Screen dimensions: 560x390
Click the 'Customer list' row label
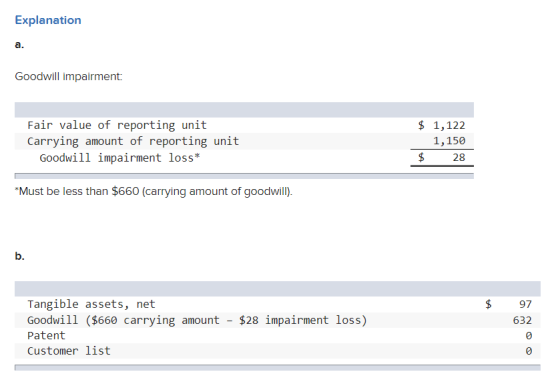tap(69, 351)
